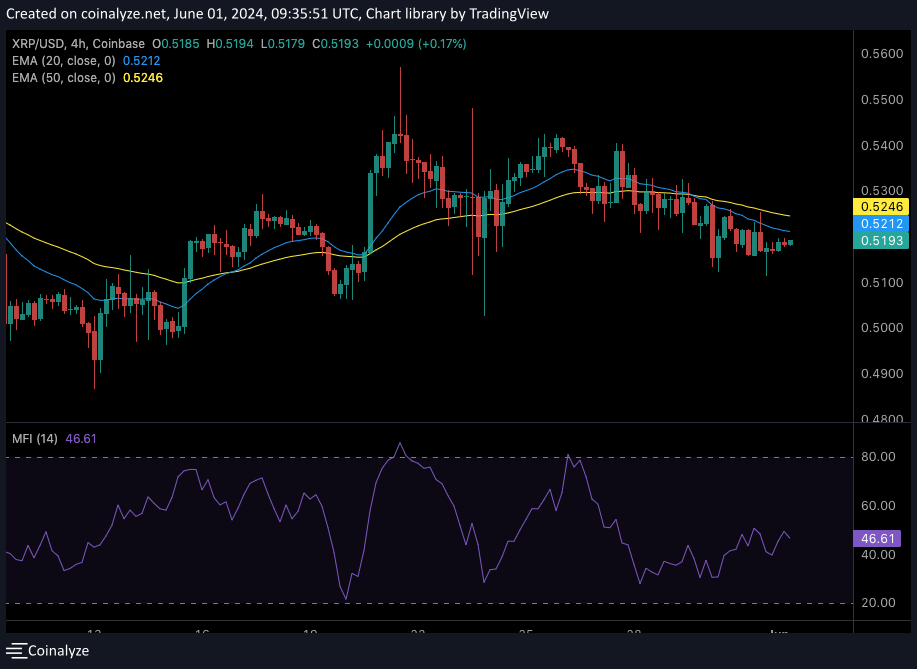Image resolution: width=917 pixels, height=669 pixels.
Task: Click the EMA (50, close, 0) legend
Action: [x=62, y=77]
